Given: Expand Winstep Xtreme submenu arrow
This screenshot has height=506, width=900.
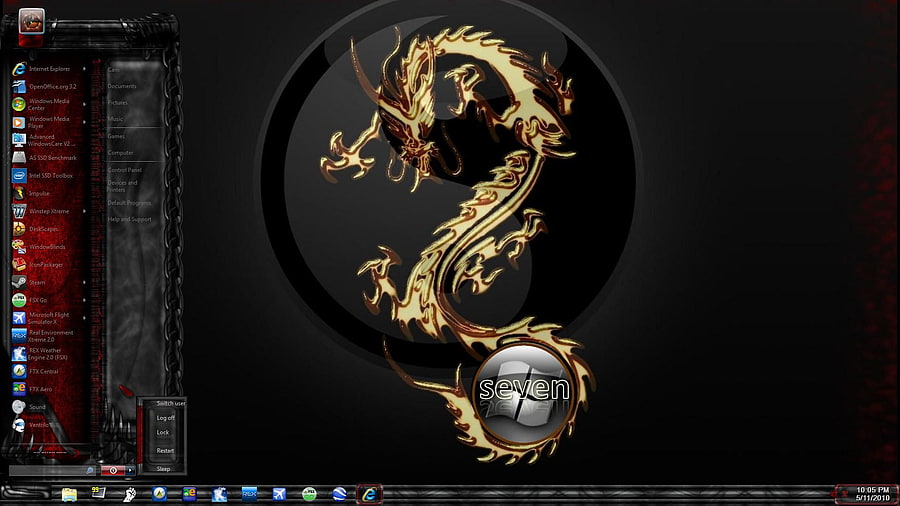Looking at the screenshot, I should pos(84,211).
